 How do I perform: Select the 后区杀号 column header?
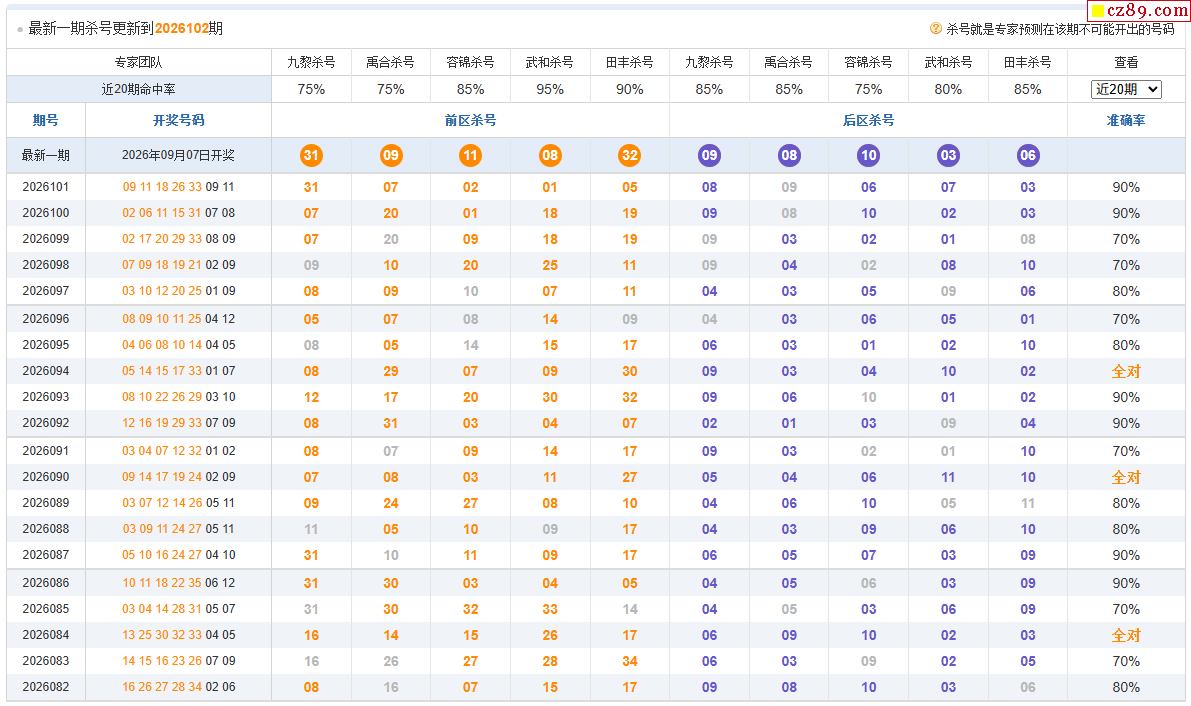(x=868, y=120)
